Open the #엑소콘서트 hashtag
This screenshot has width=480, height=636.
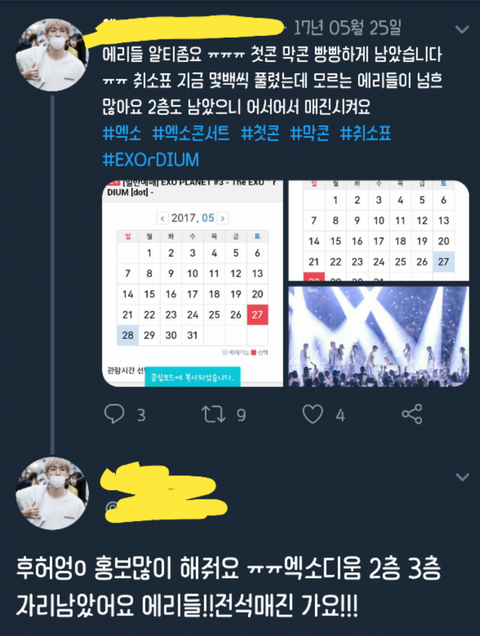[x=191, y=133]
